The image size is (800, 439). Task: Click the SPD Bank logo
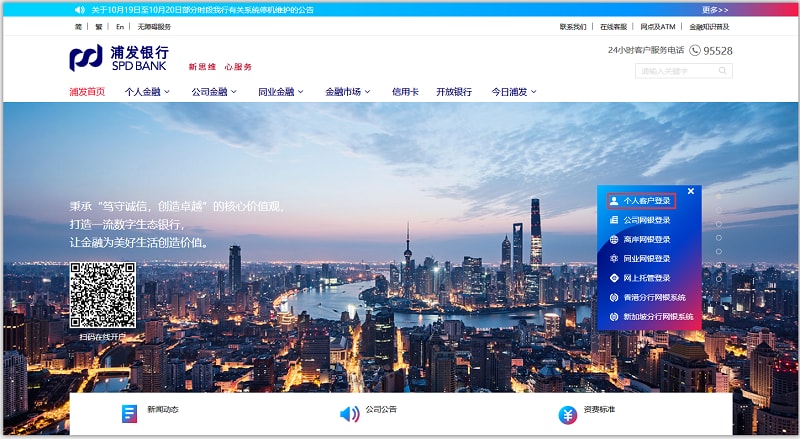(x=119, y=58)
